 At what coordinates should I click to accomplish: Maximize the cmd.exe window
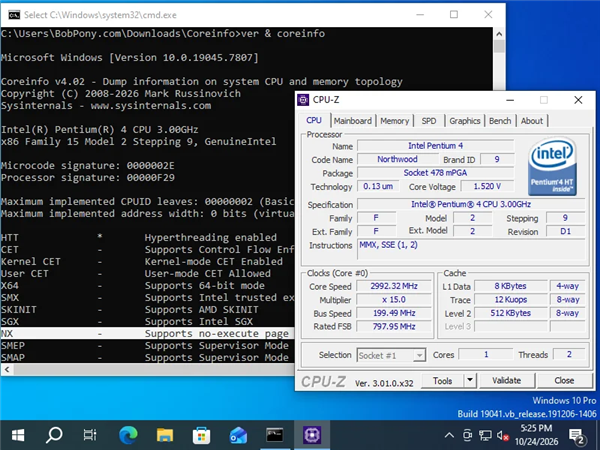coord(454,15)
